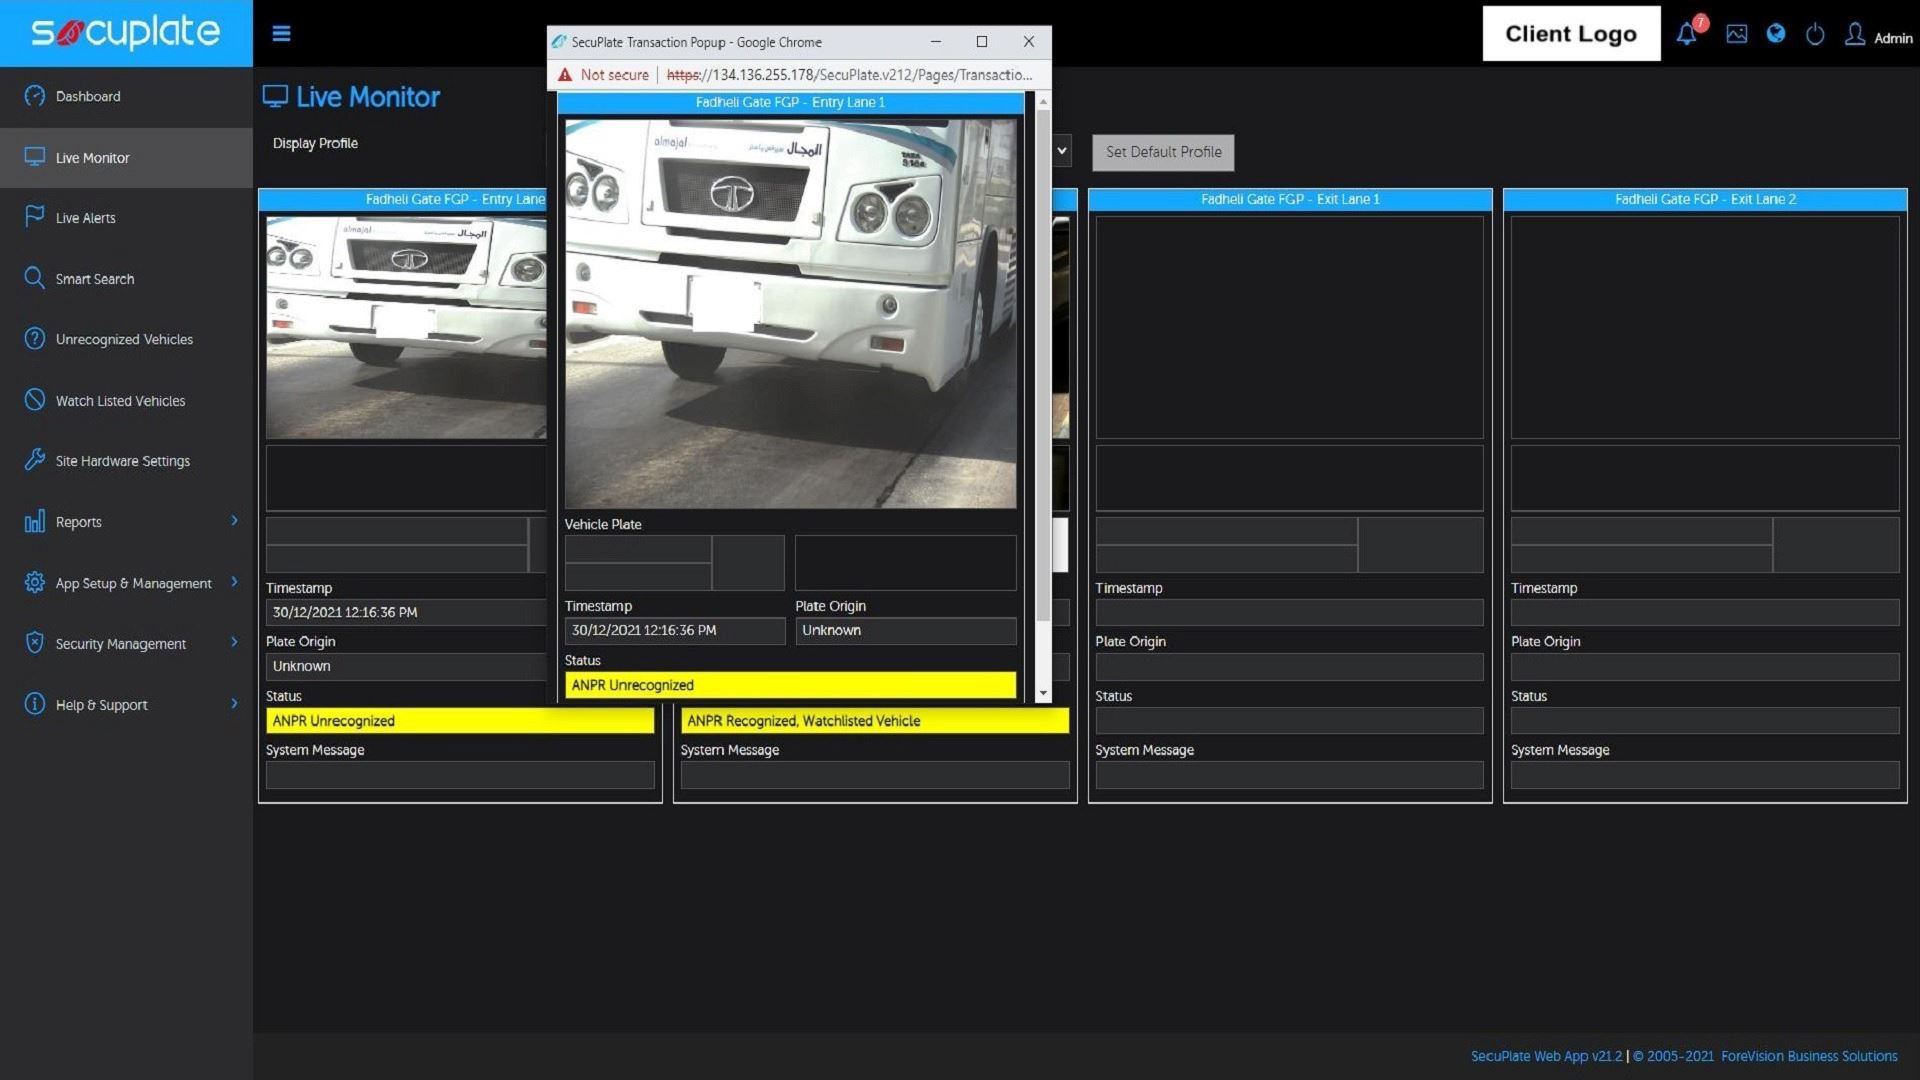1920x1080 pixels.
Task: Click the Entry Lane 1 bus thumbnail
Action: [406, 328]
